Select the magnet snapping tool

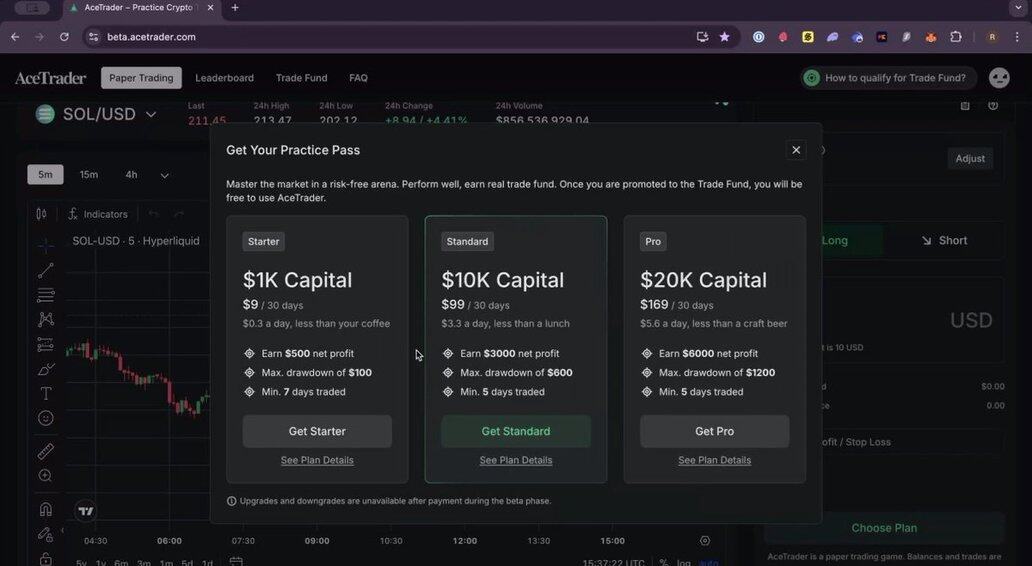tap(45, 509)
